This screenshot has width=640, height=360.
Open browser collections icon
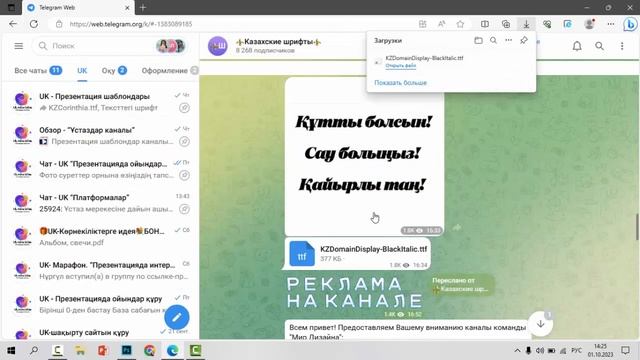pyautogui.click(x=506, y=24)
